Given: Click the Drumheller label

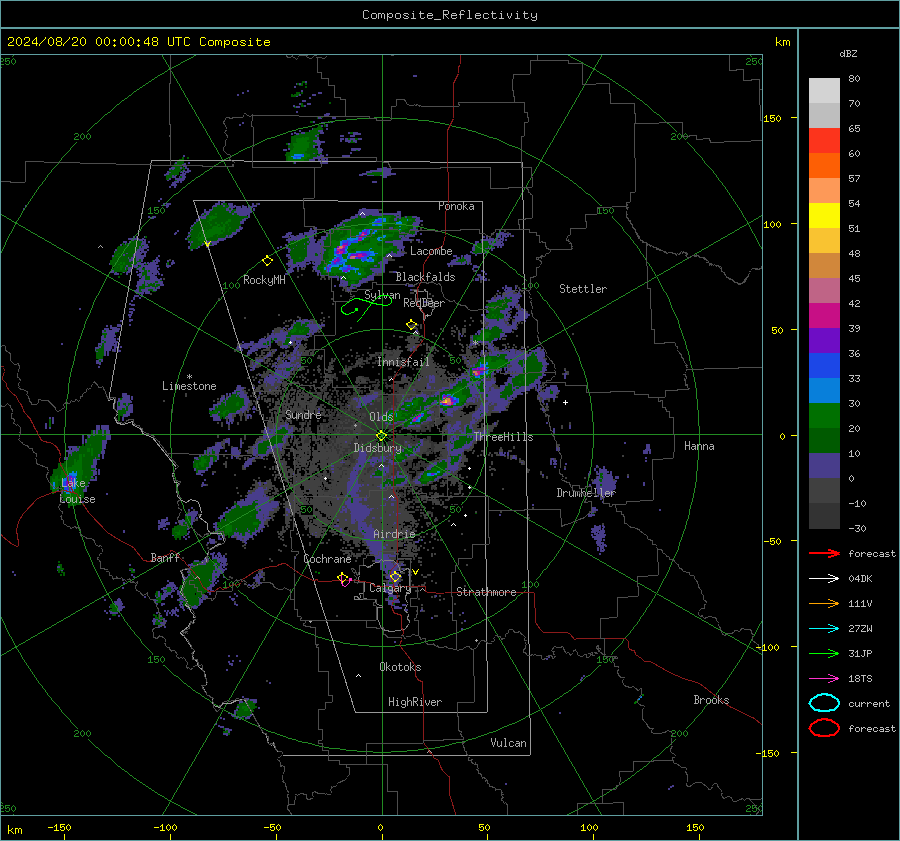Looking at the screenshot, I should click(586, 493).
